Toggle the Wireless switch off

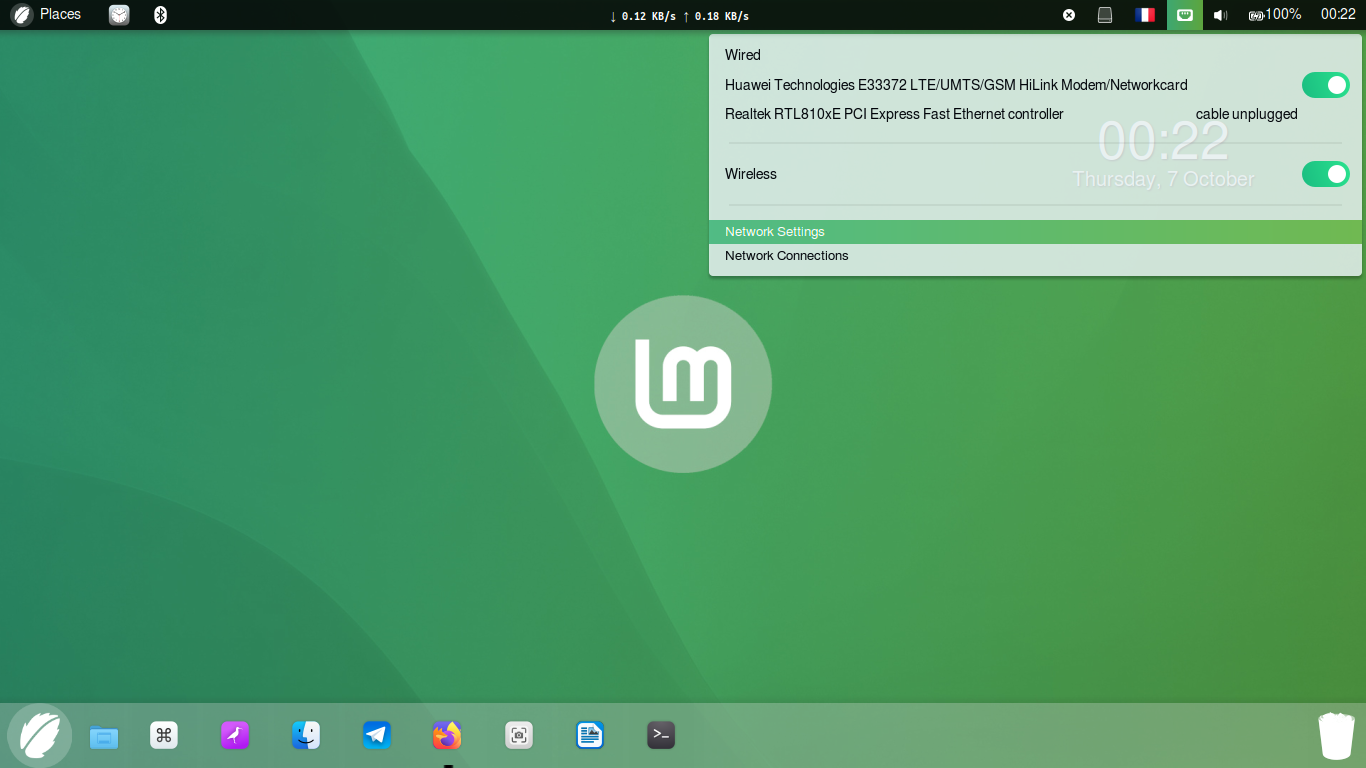[x=1326, y=174]
